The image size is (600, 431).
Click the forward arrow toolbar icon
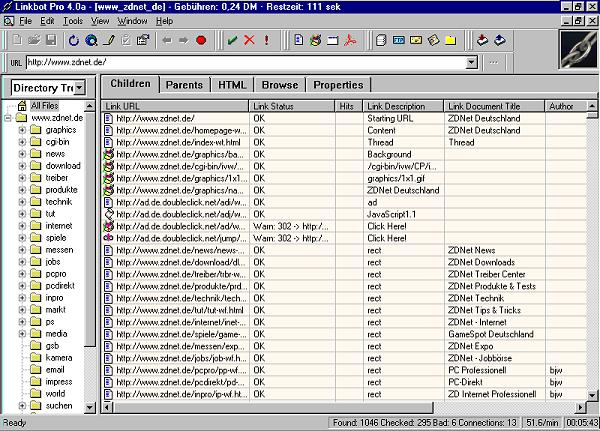184,40
